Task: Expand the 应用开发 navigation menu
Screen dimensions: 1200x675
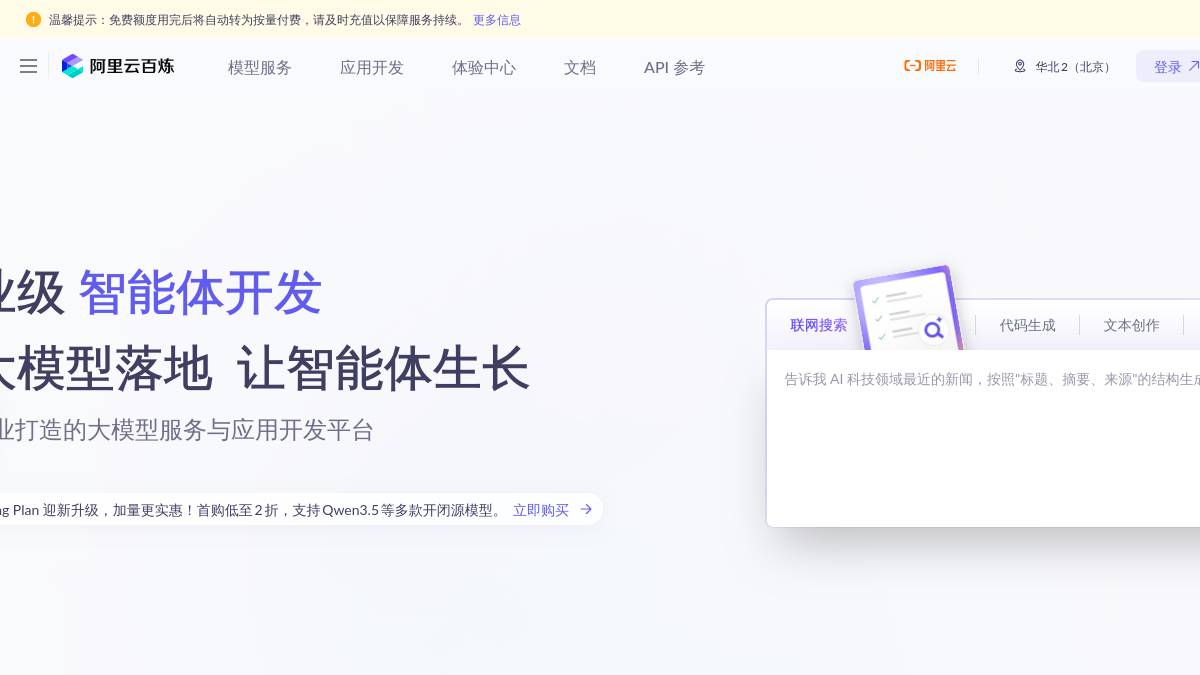Action: coord(371,67)
